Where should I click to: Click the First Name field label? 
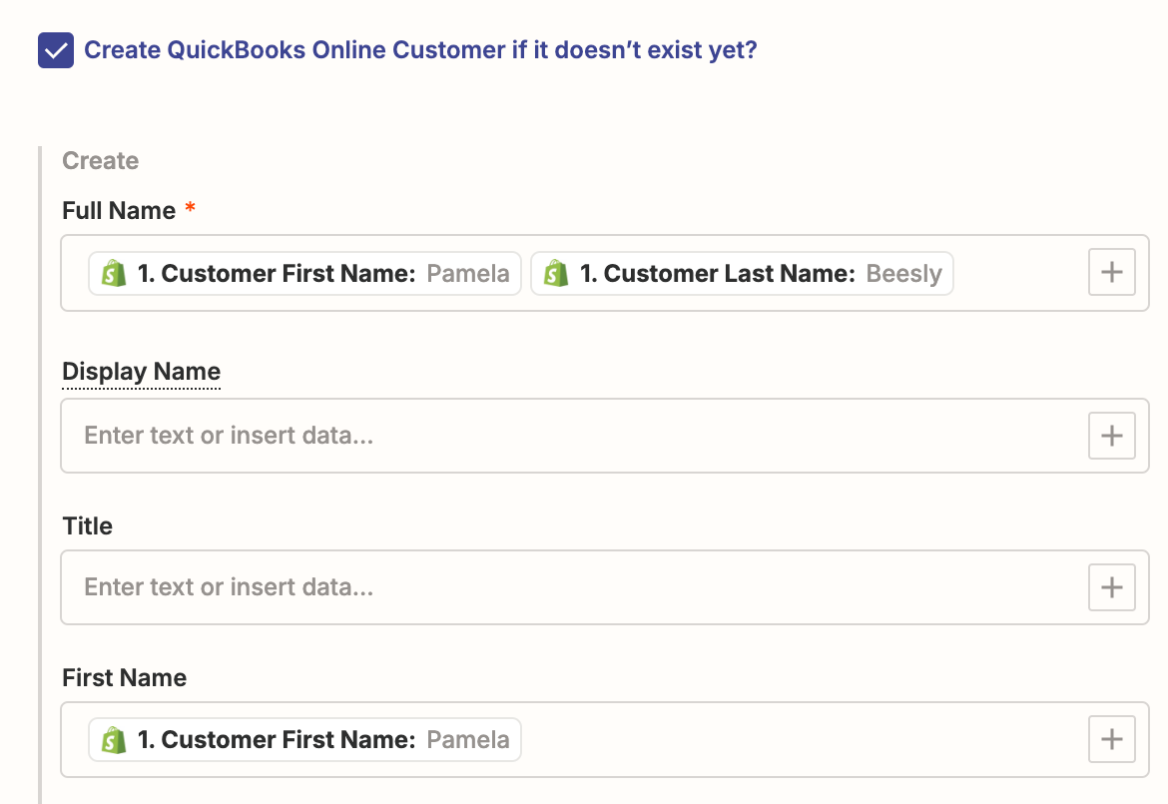coord(124,678)
